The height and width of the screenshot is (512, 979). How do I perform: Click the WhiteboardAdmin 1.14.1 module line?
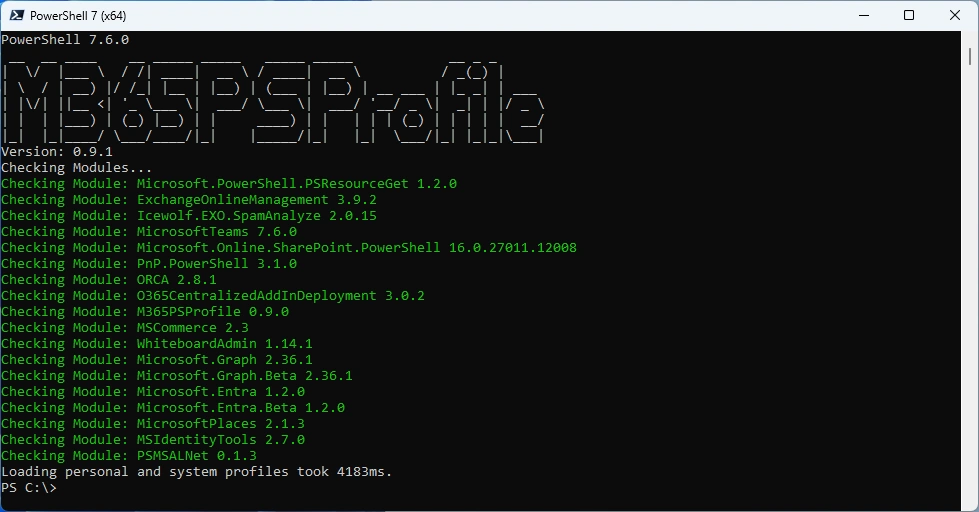[x=157, y=344]
